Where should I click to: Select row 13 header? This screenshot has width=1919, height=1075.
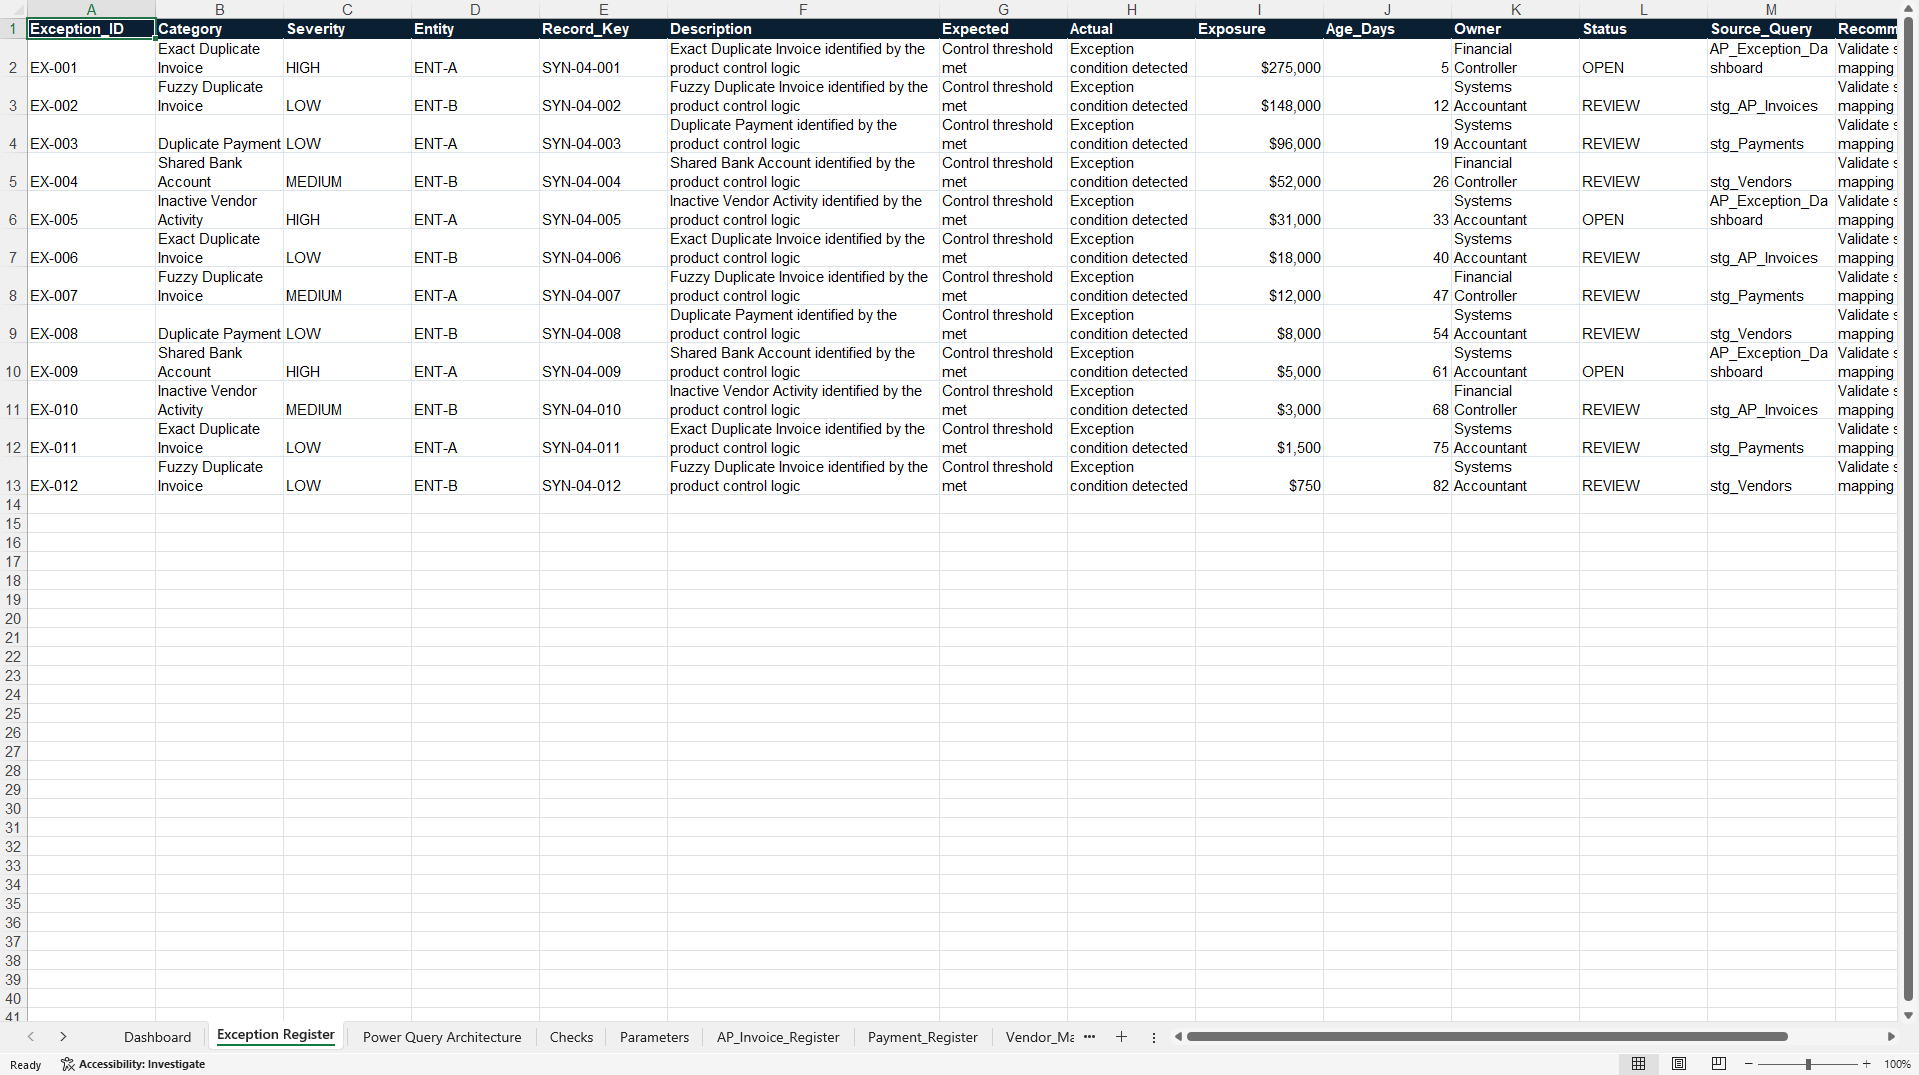[13, 476]
